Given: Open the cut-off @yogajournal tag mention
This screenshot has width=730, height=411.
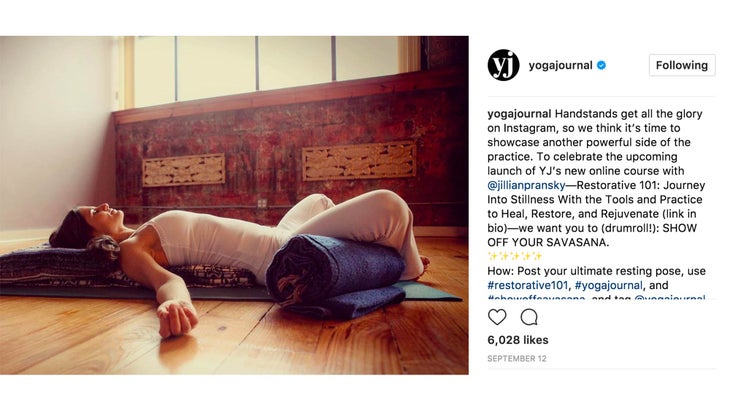Looking at the screenshot, I should click(x=669, y=297).
